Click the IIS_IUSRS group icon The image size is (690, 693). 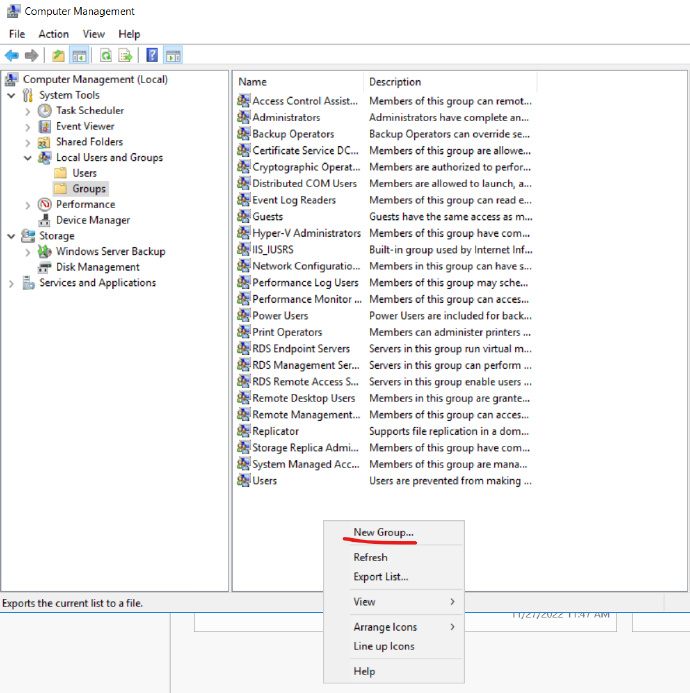tap(244, 249)
